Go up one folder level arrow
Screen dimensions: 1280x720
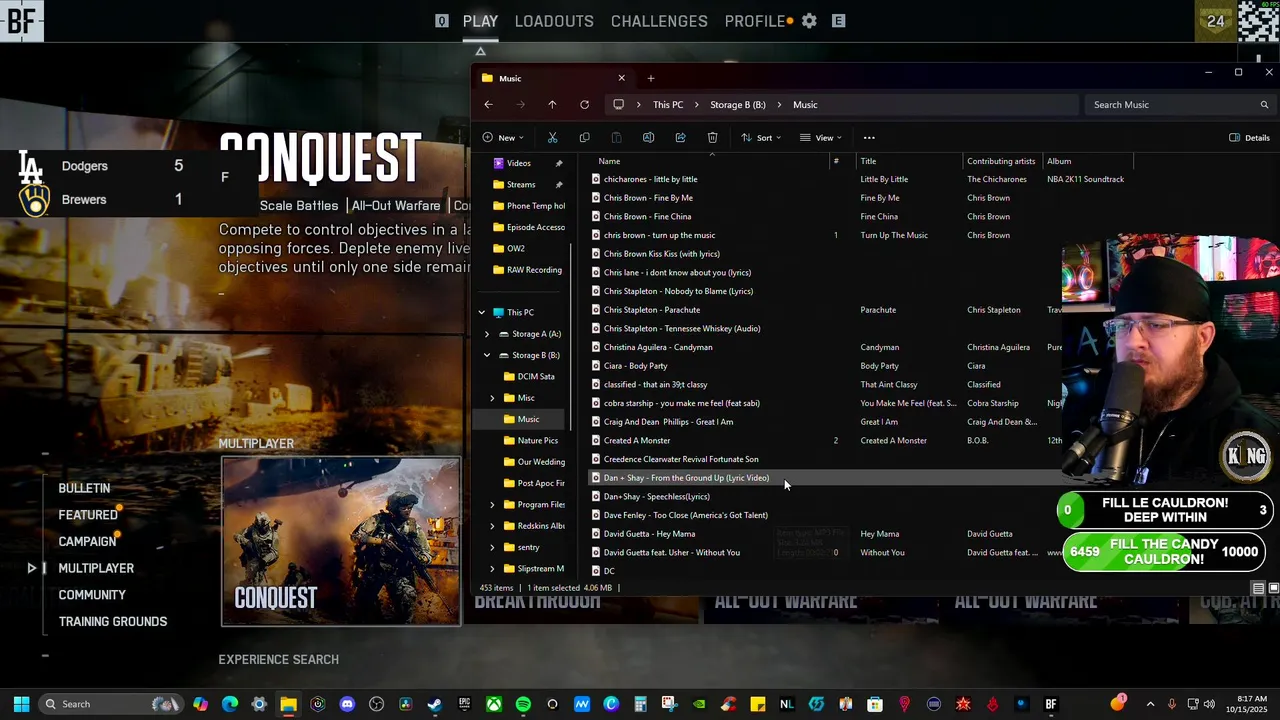tap(552, 105)
